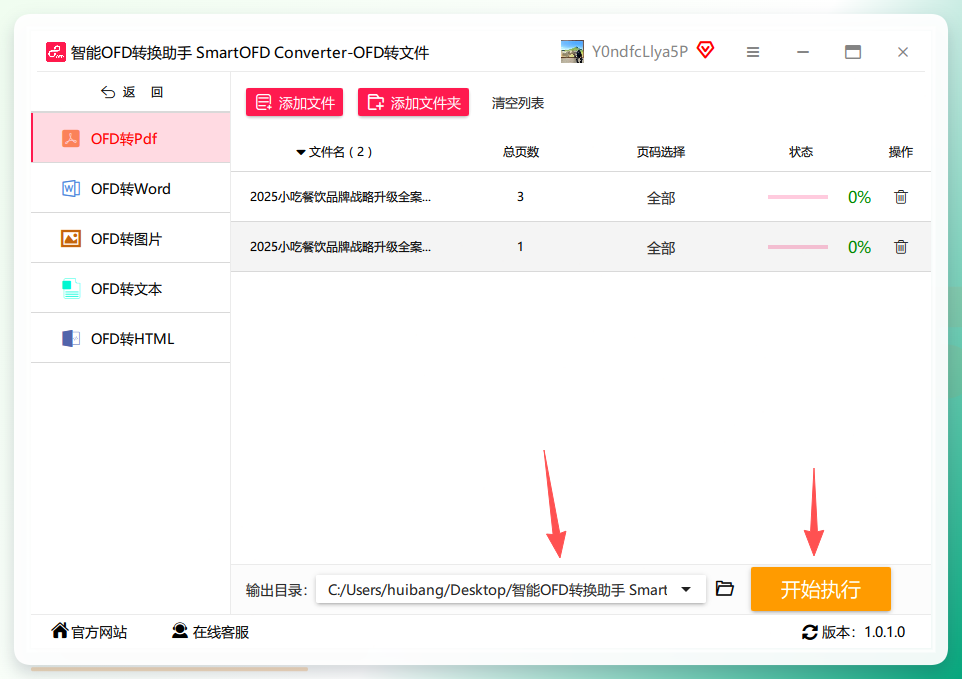Image resolution: width=962 pixels, height=679 pixels.
Task: Select the OFD转Word tab
Action: pyautogui.click(x=131, y=188)
